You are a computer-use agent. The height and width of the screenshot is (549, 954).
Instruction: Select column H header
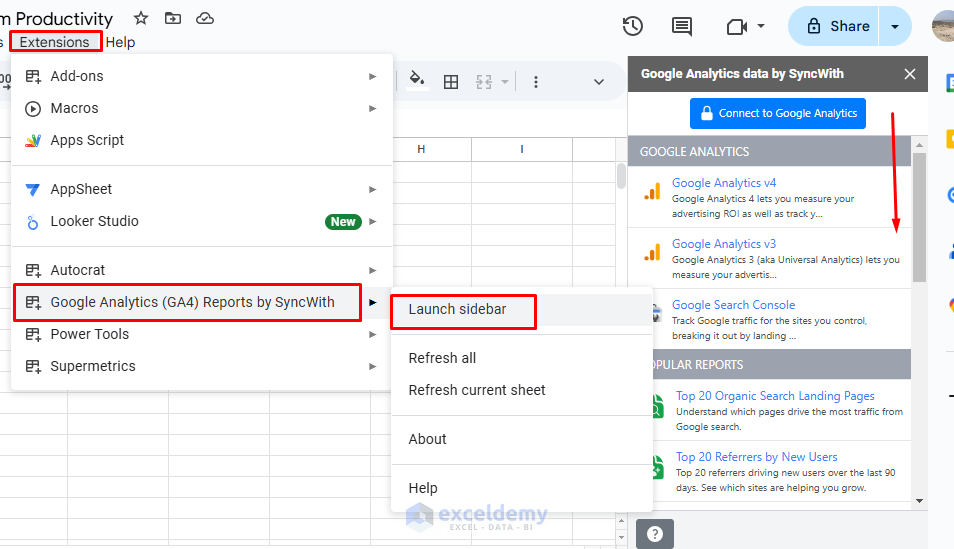tap(421, 149)
